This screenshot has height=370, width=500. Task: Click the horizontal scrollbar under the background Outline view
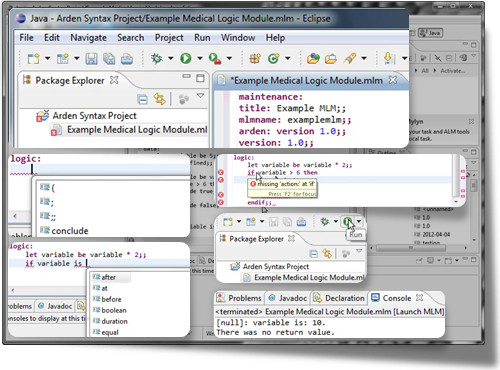[410, 248]
